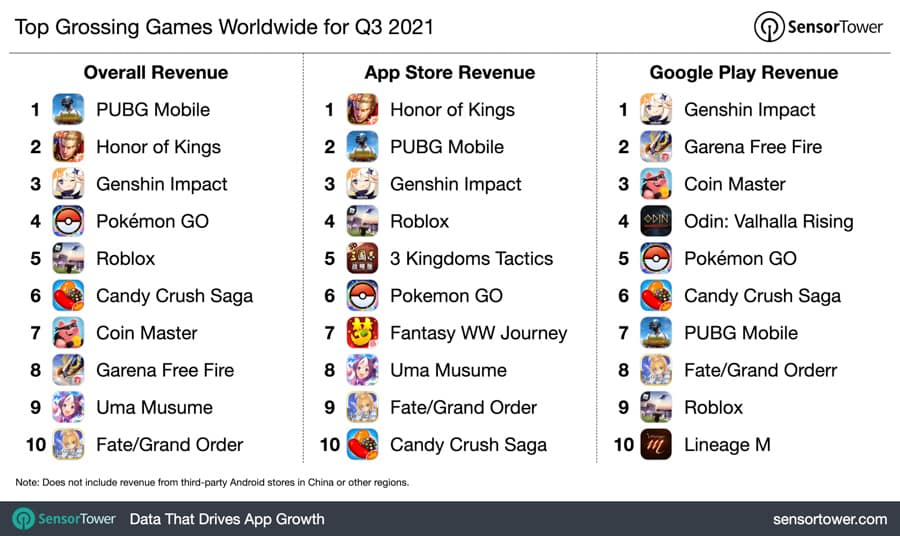
Task: Click the Candy Crush Saga name under Google Play
Action: (762, 296)
